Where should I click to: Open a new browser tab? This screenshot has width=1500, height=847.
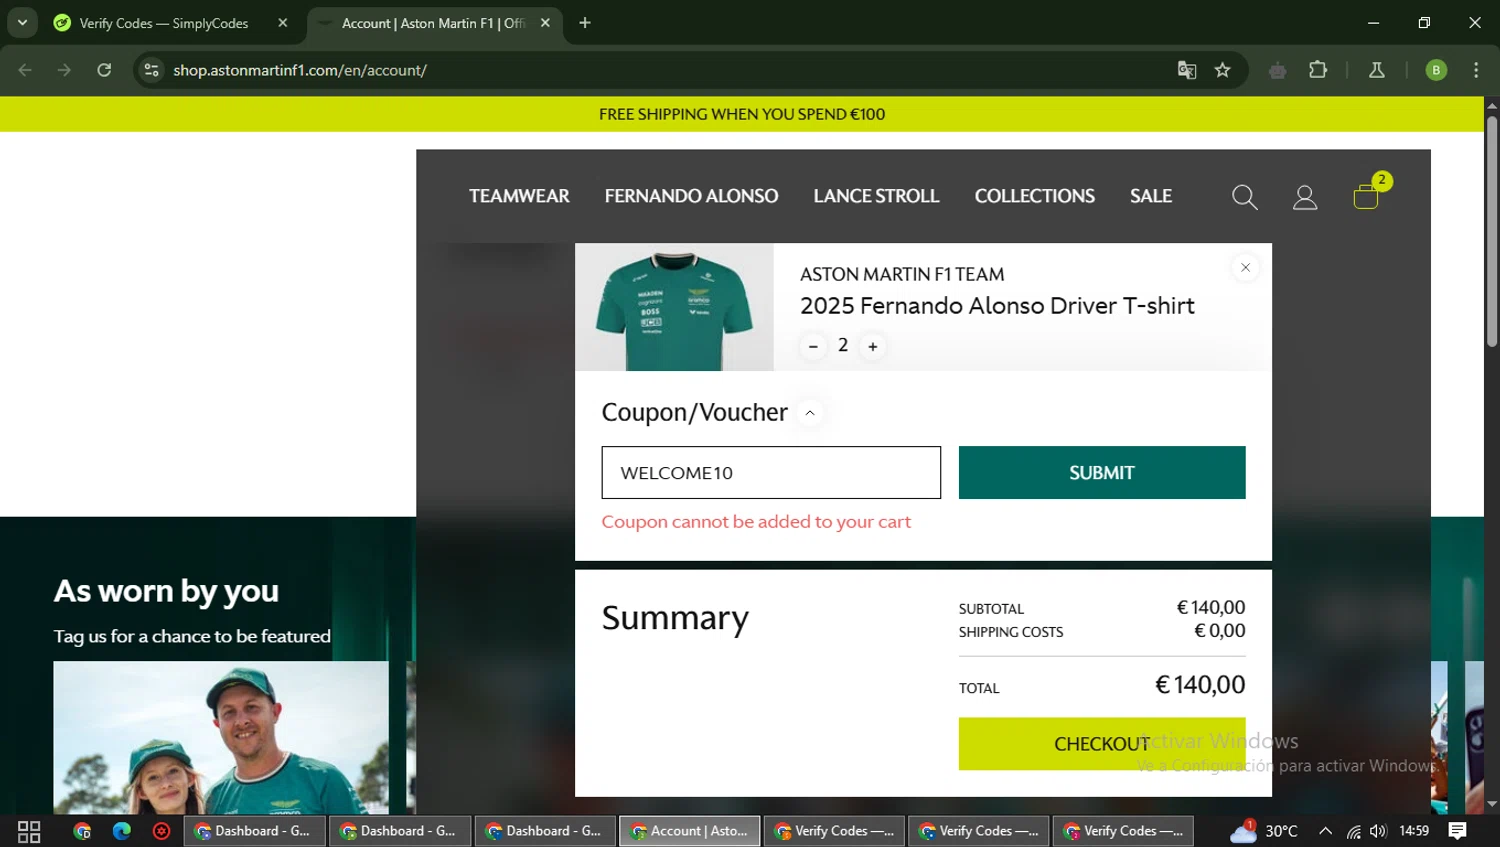pyautogui.click(x=585, y=23)
